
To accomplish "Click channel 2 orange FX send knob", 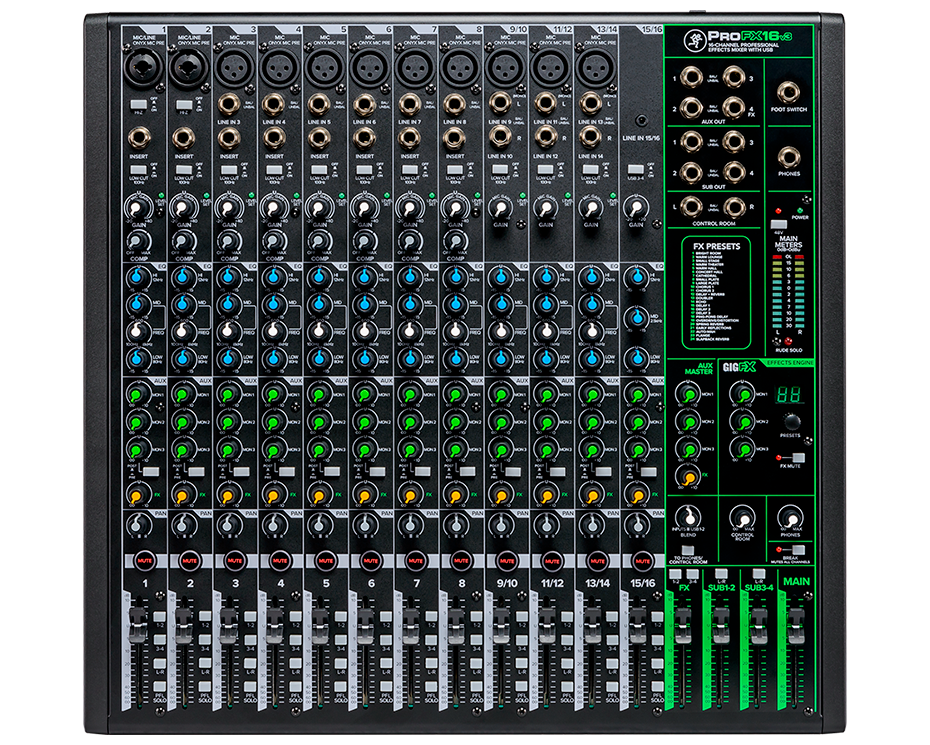I will click(x=183, y=494).
